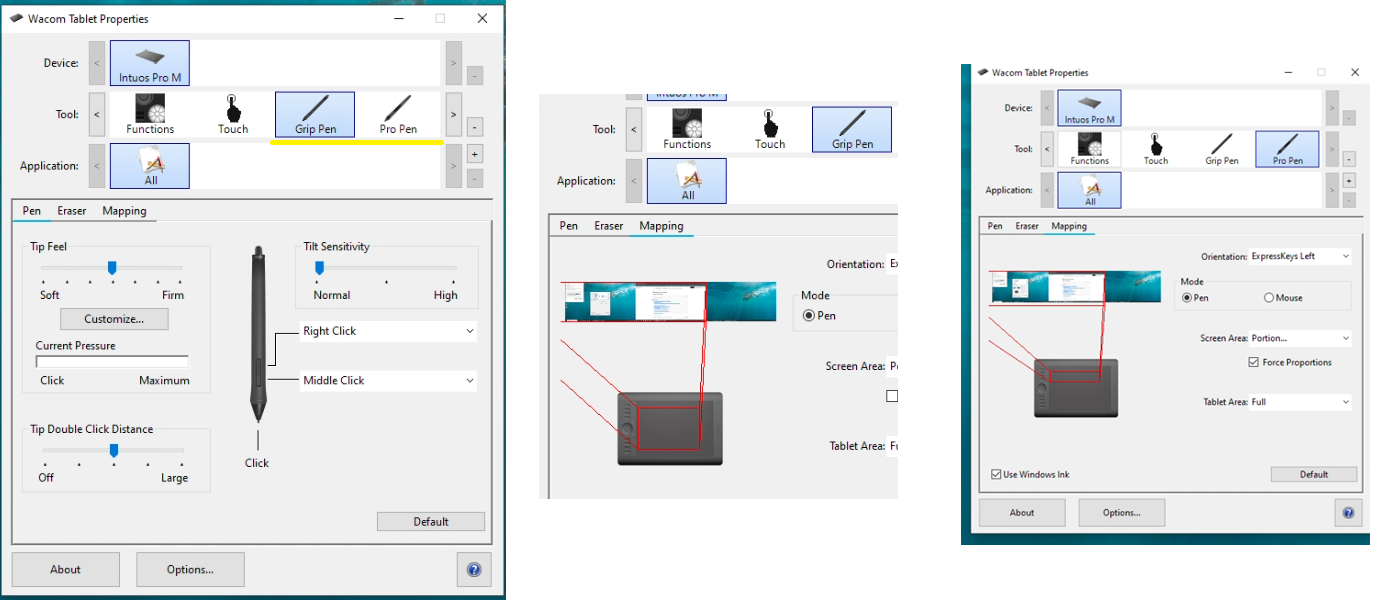Click tablet image in cropped middle panel

click(x=670, y=428)
